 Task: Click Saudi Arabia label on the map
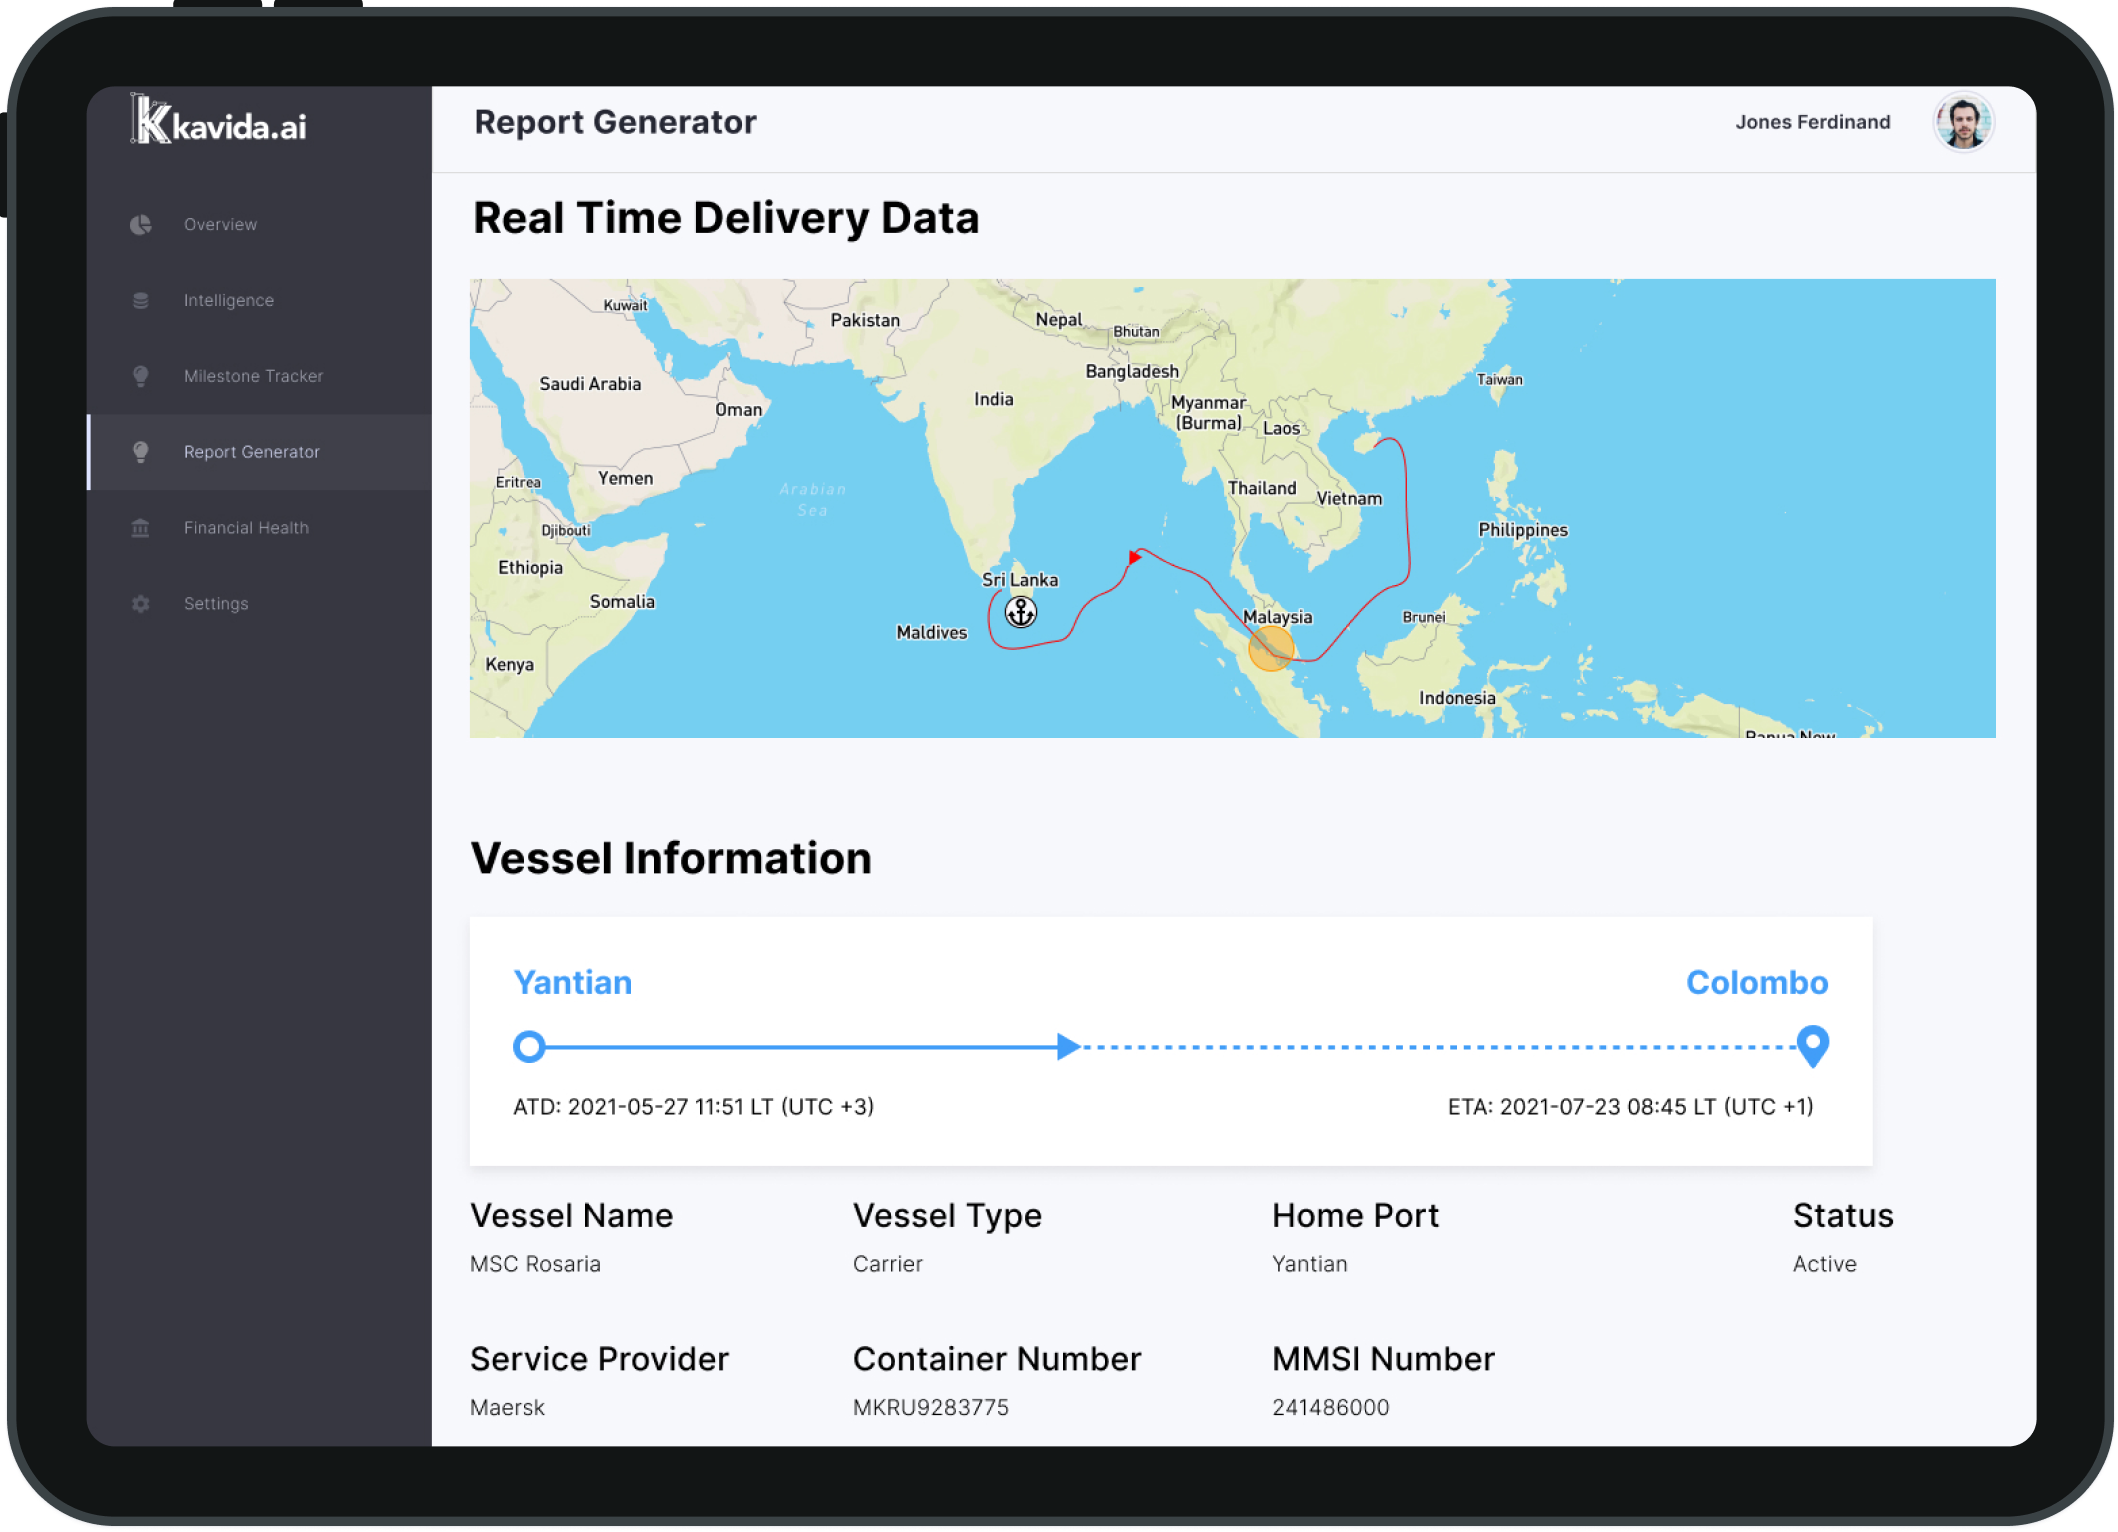590,384
